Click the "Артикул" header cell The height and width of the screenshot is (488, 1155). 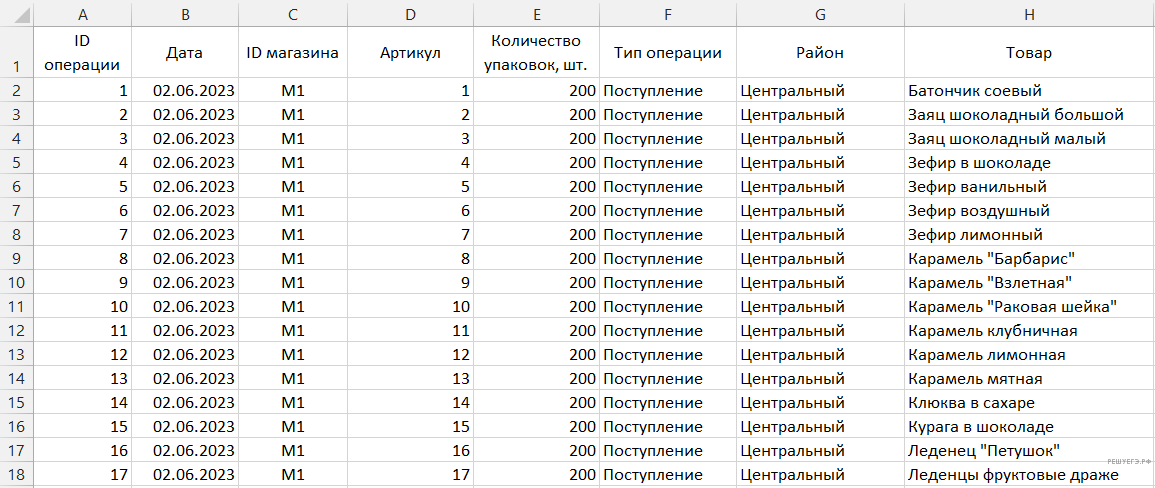410,53
